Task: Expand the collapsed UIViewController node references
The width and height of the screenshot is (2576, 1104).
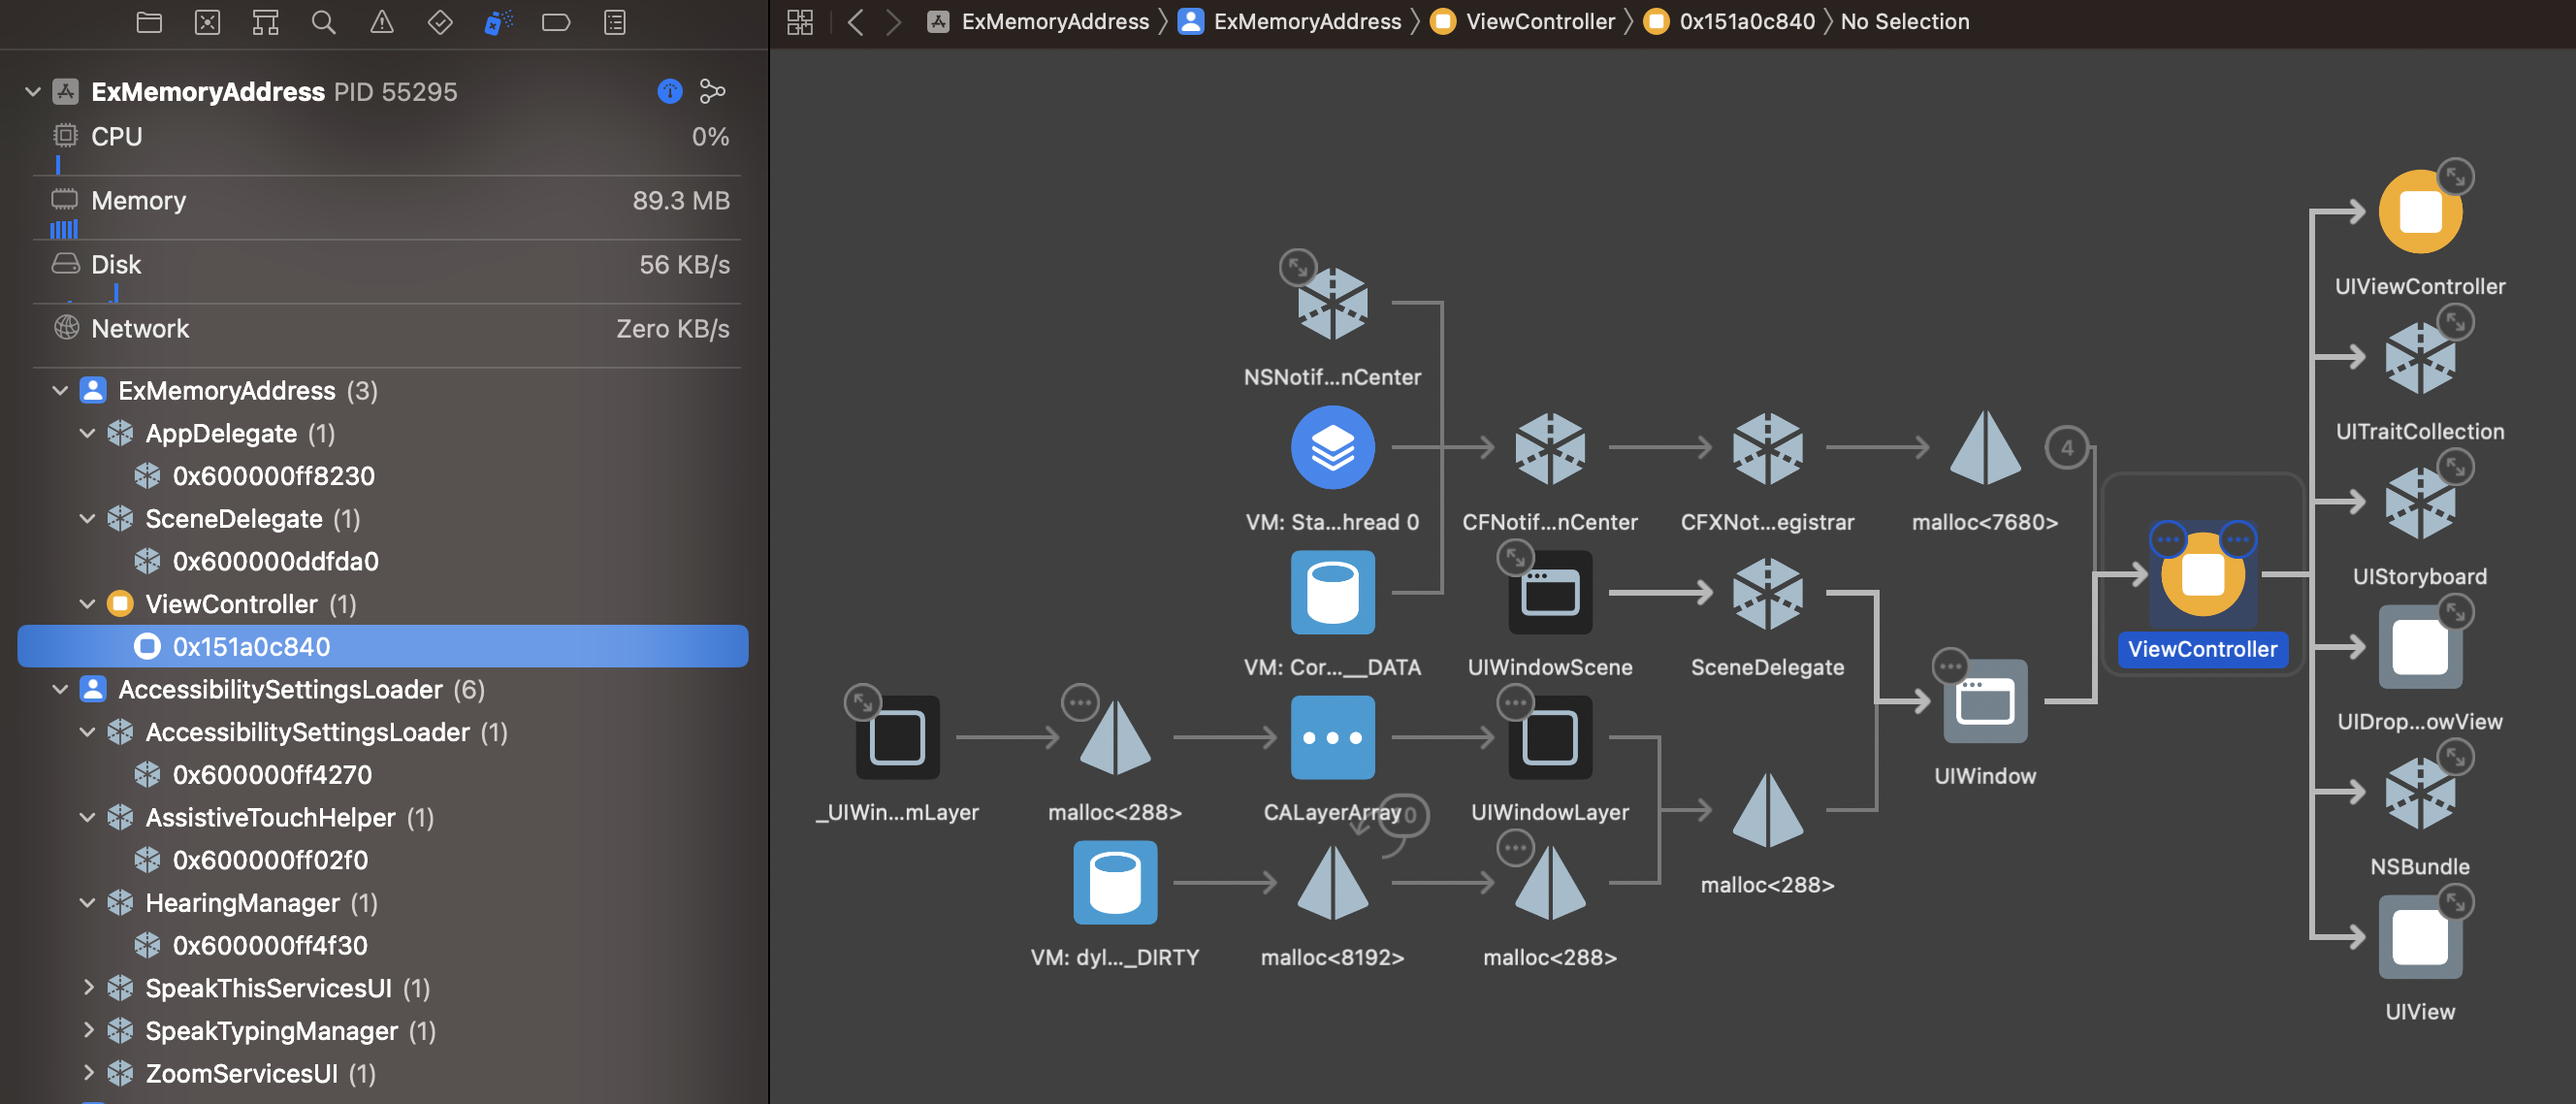Action: pyautogui.click(x=2455, y=176)
